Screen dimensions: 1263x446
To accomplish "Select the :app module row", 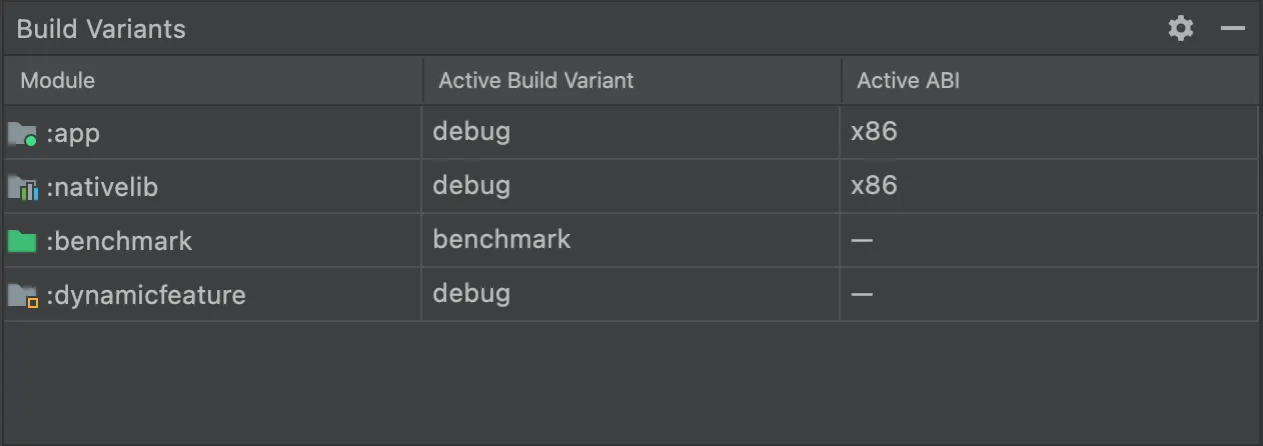I will click(x=74, y=133).
